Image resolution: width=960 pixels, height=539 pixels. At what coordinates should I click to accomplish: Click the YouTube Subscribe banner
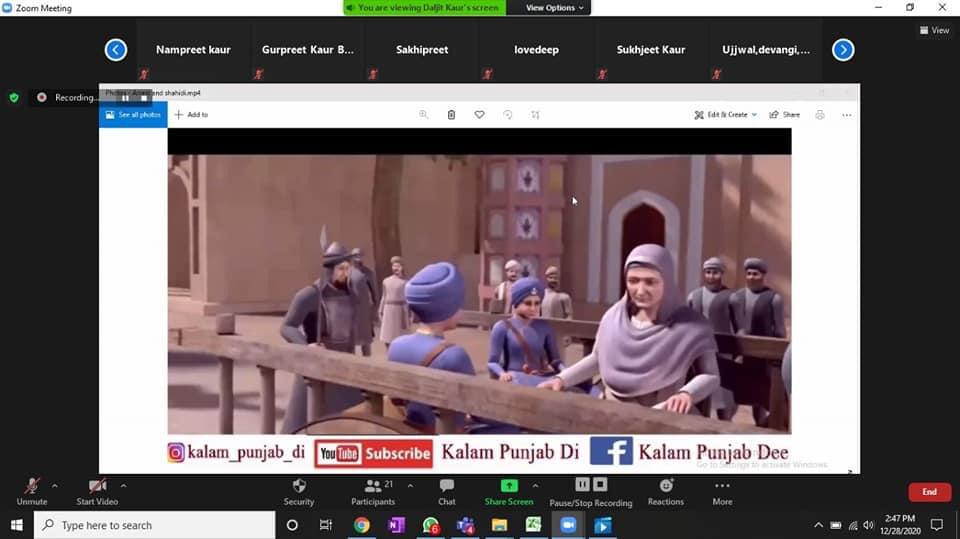point(373,453)
